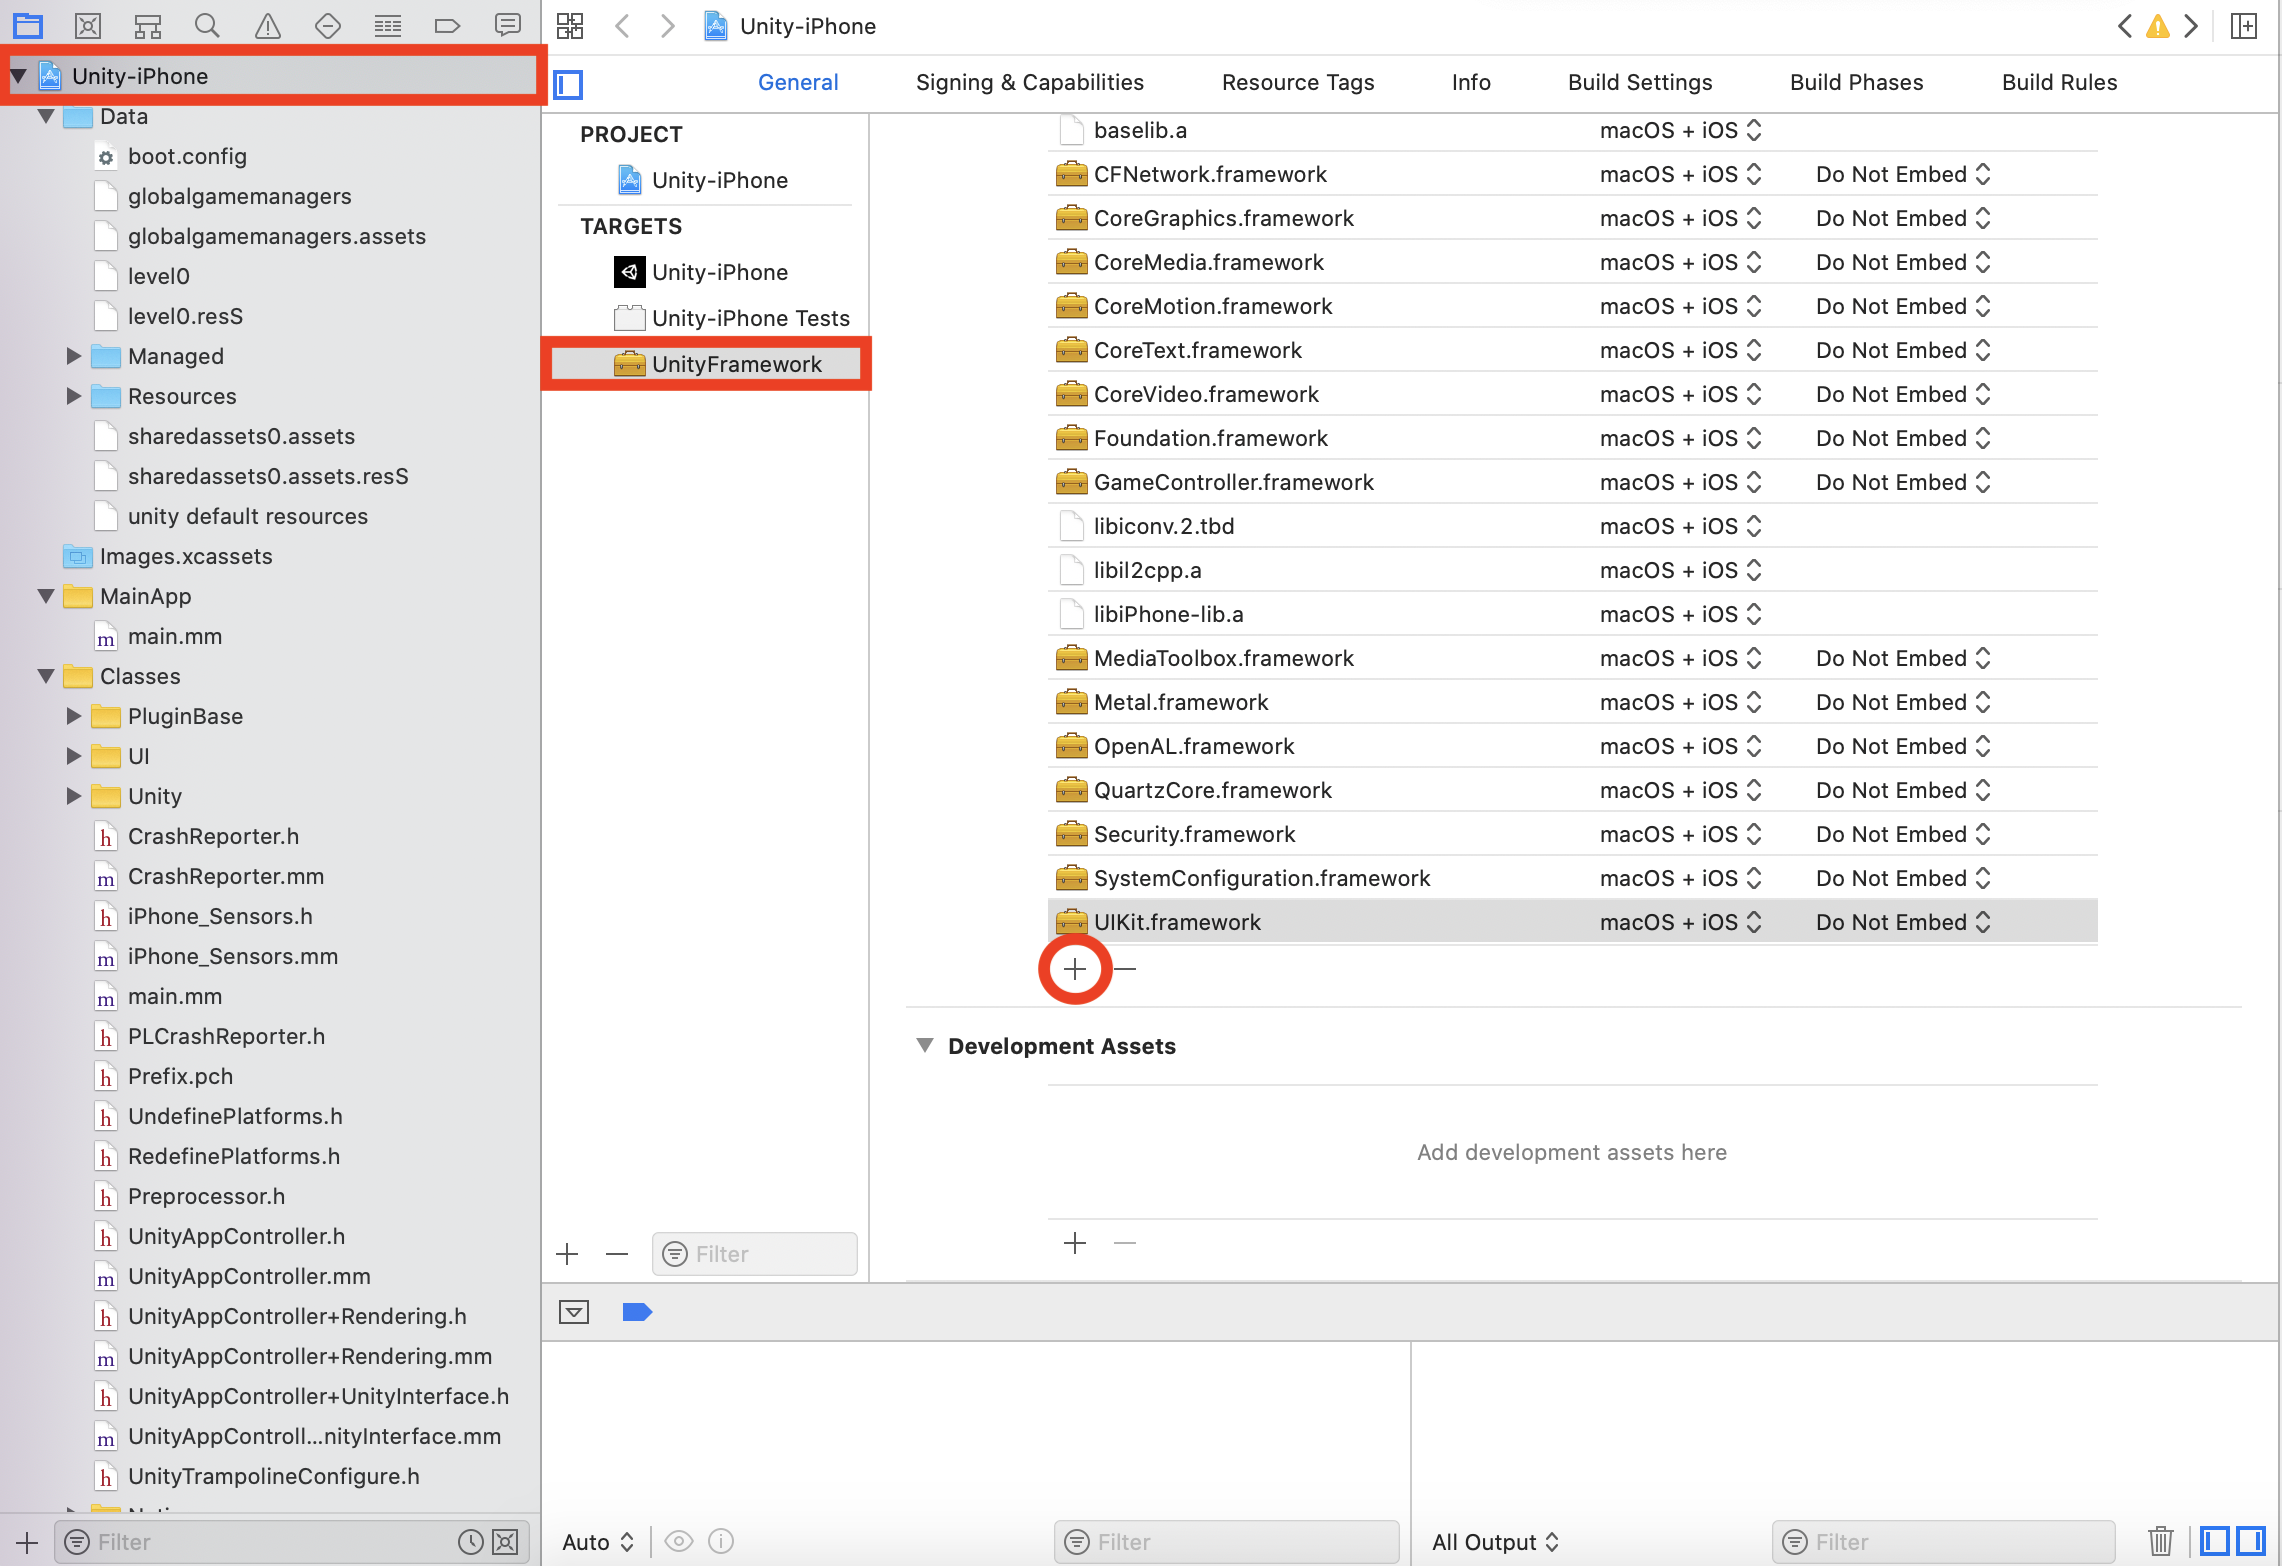Screen dimensions: 2282x1566
Task: Open the Source Control navigator
Action: click(88, 26)
